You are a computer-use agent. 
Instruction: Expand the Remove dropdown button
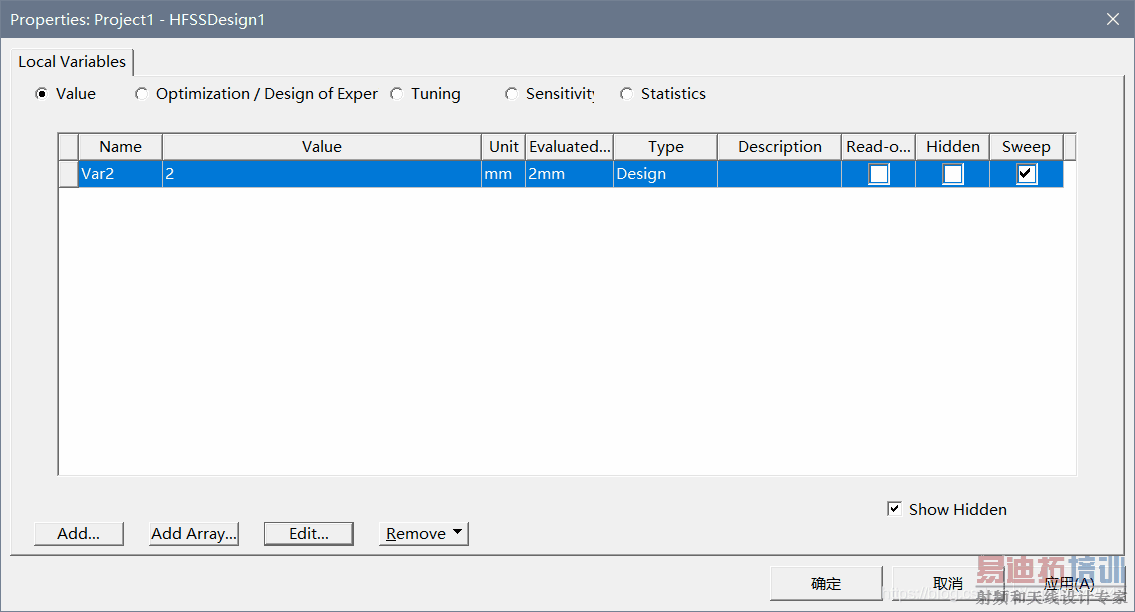click(x=423, y=534)
